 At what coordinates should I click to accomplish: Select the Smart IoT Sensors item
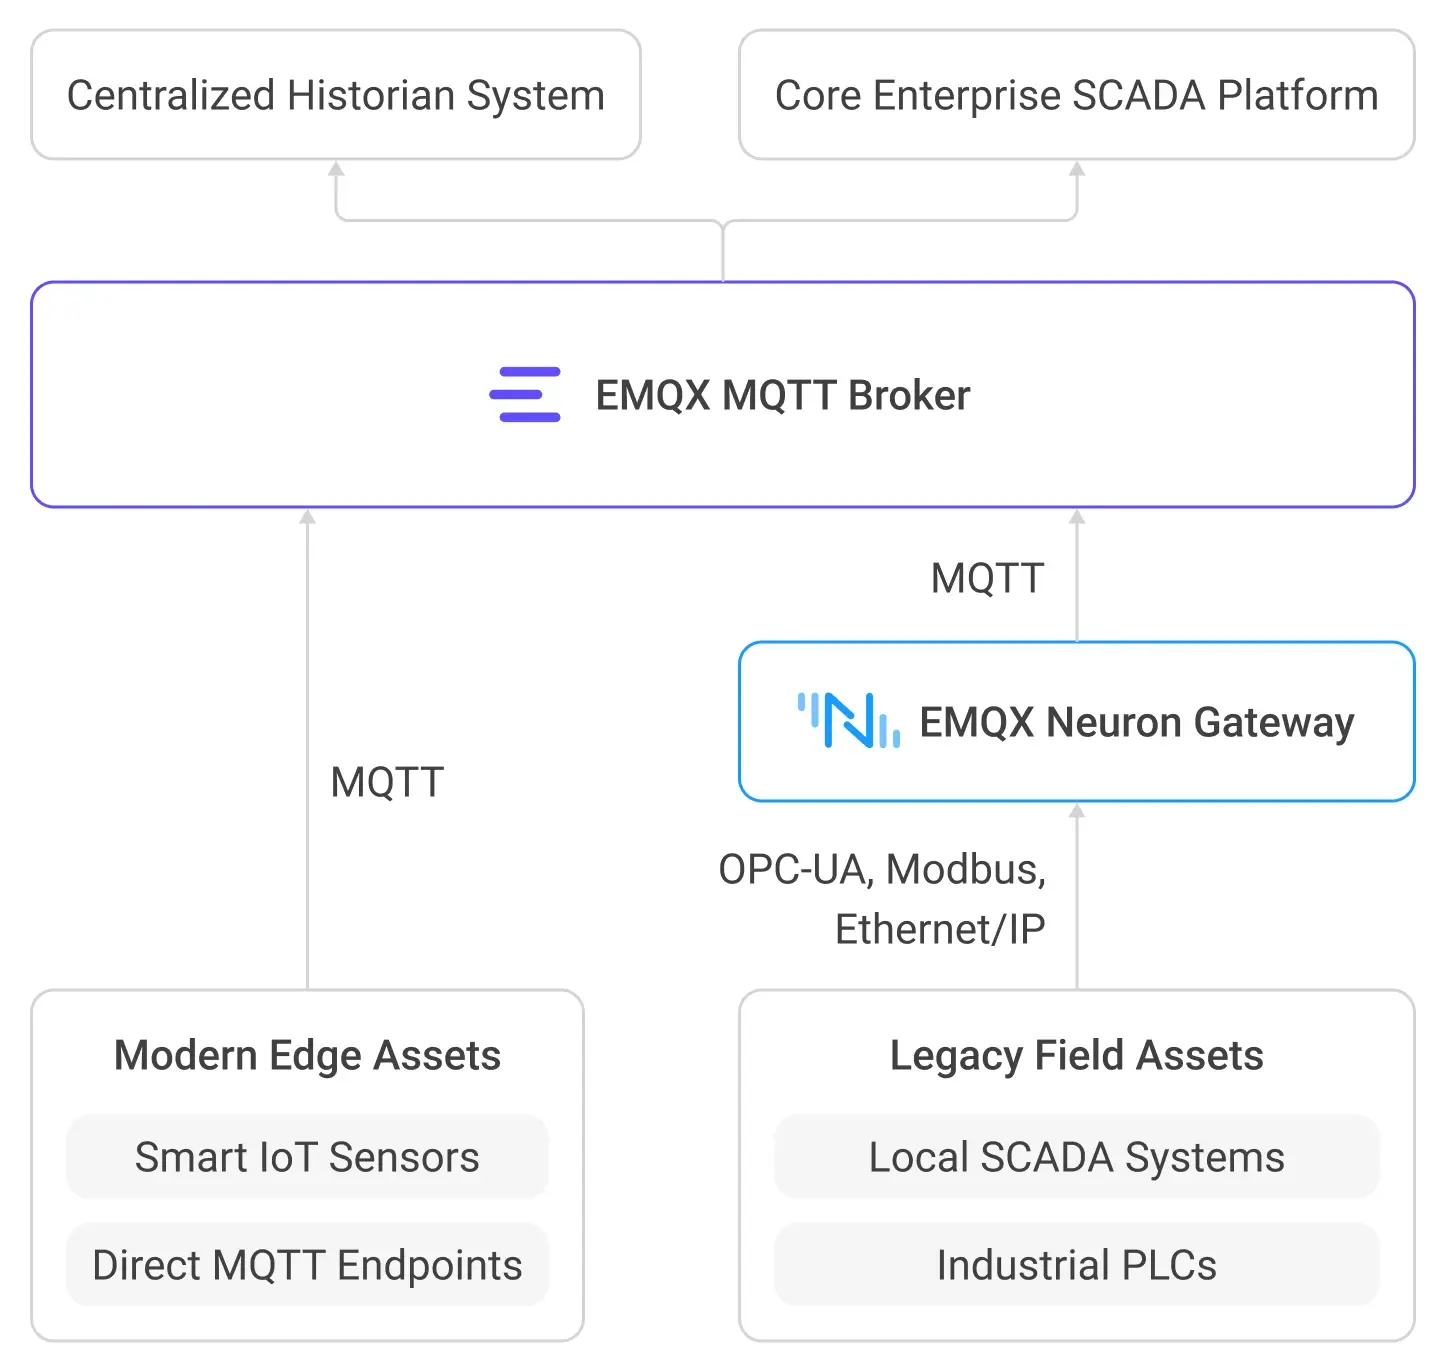[x=307, y=1157]
